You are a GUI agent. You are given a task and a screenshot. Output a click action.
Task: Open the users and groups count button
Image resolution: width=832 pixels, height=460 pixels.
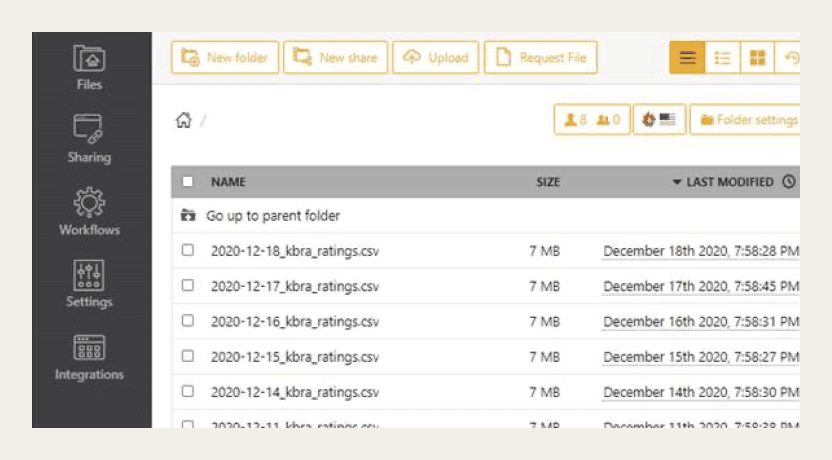[592, 119]
